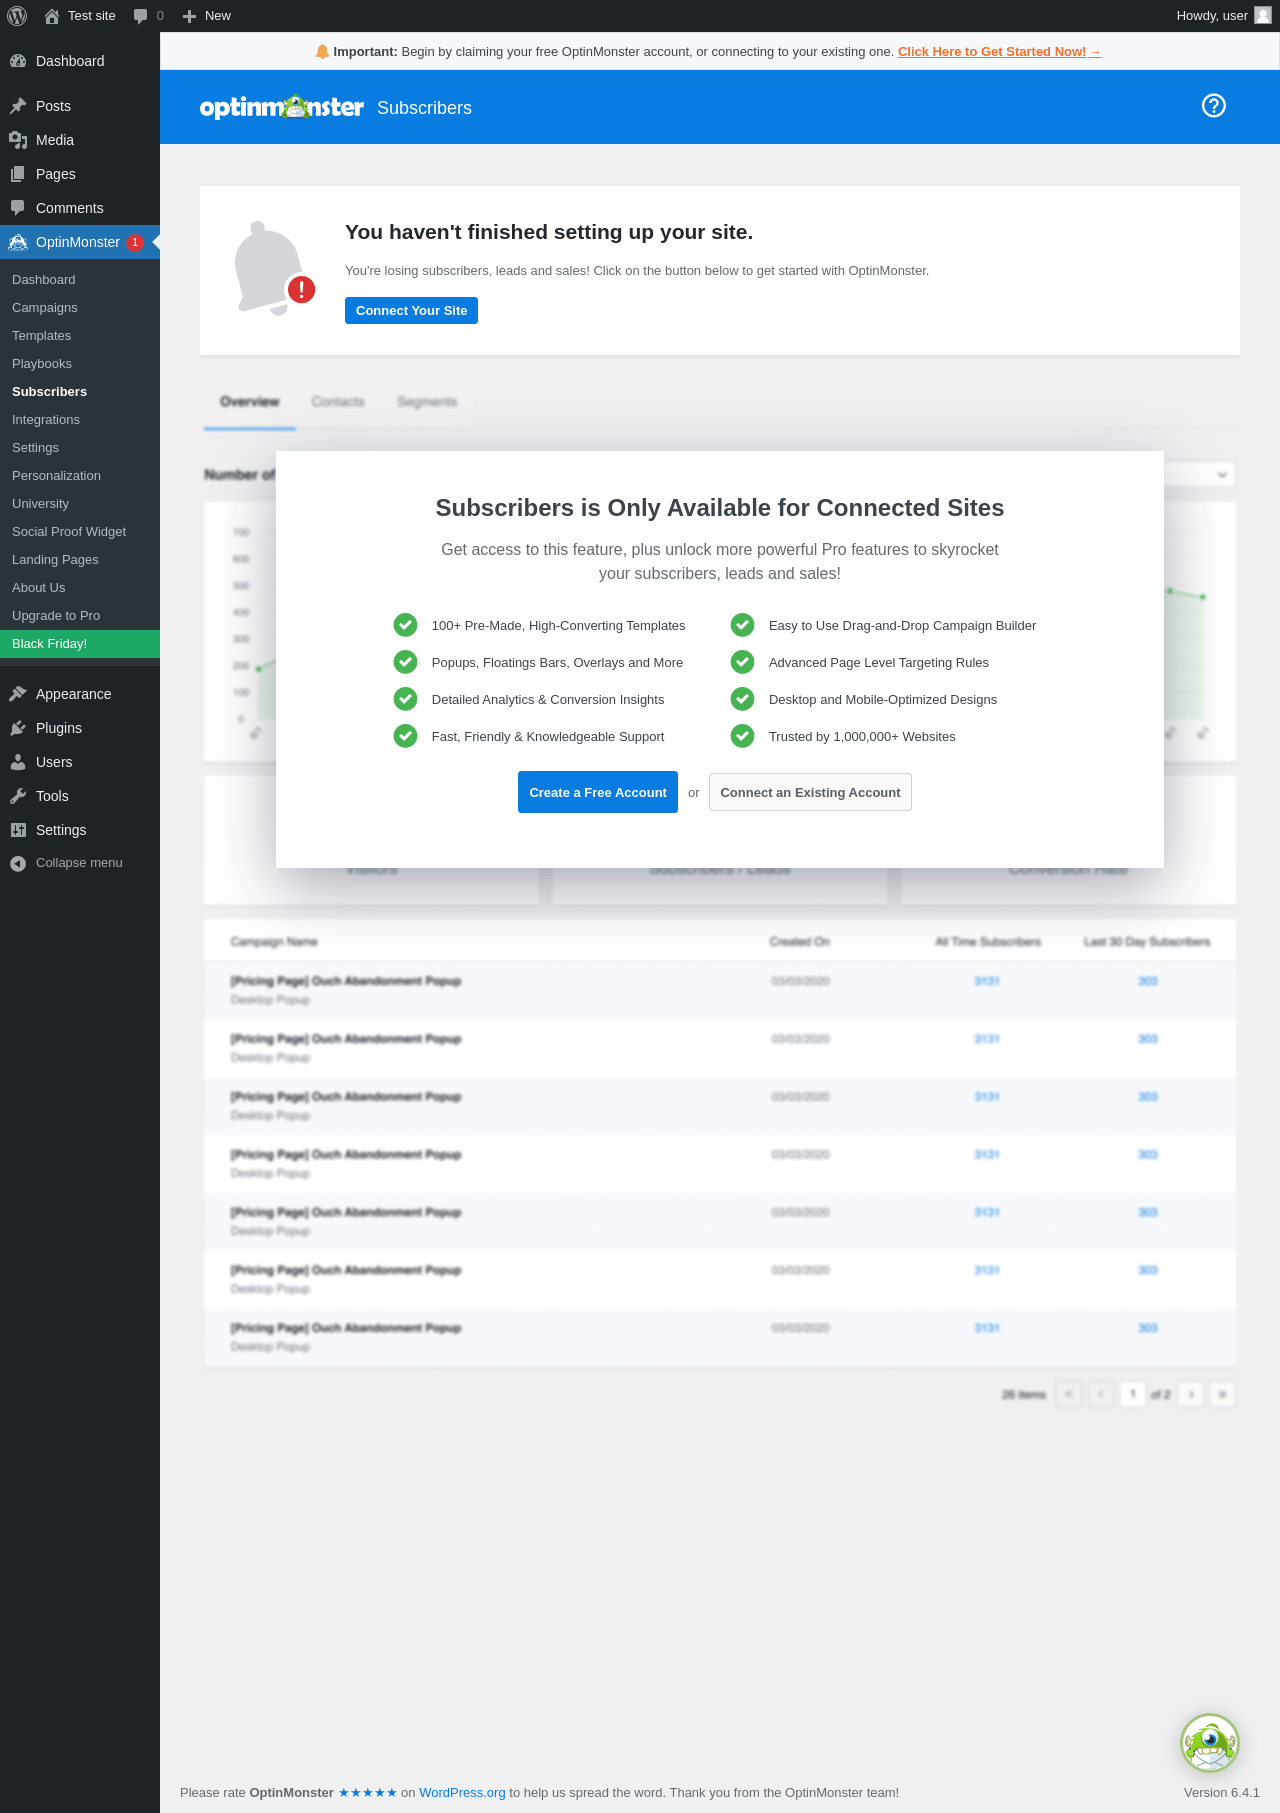The width and height of the screenshot is (1280, 1813).
Task: Open the Appearance menu
Action: pyautogui.click(x=80, y=694)
